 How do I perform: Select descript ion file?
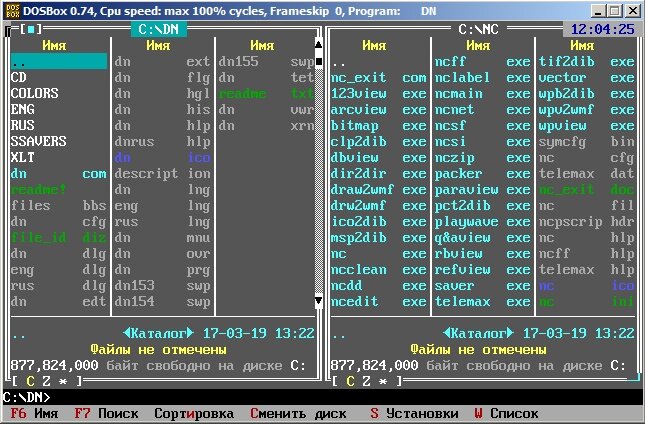pyautogui.click(x=162, y=174)
